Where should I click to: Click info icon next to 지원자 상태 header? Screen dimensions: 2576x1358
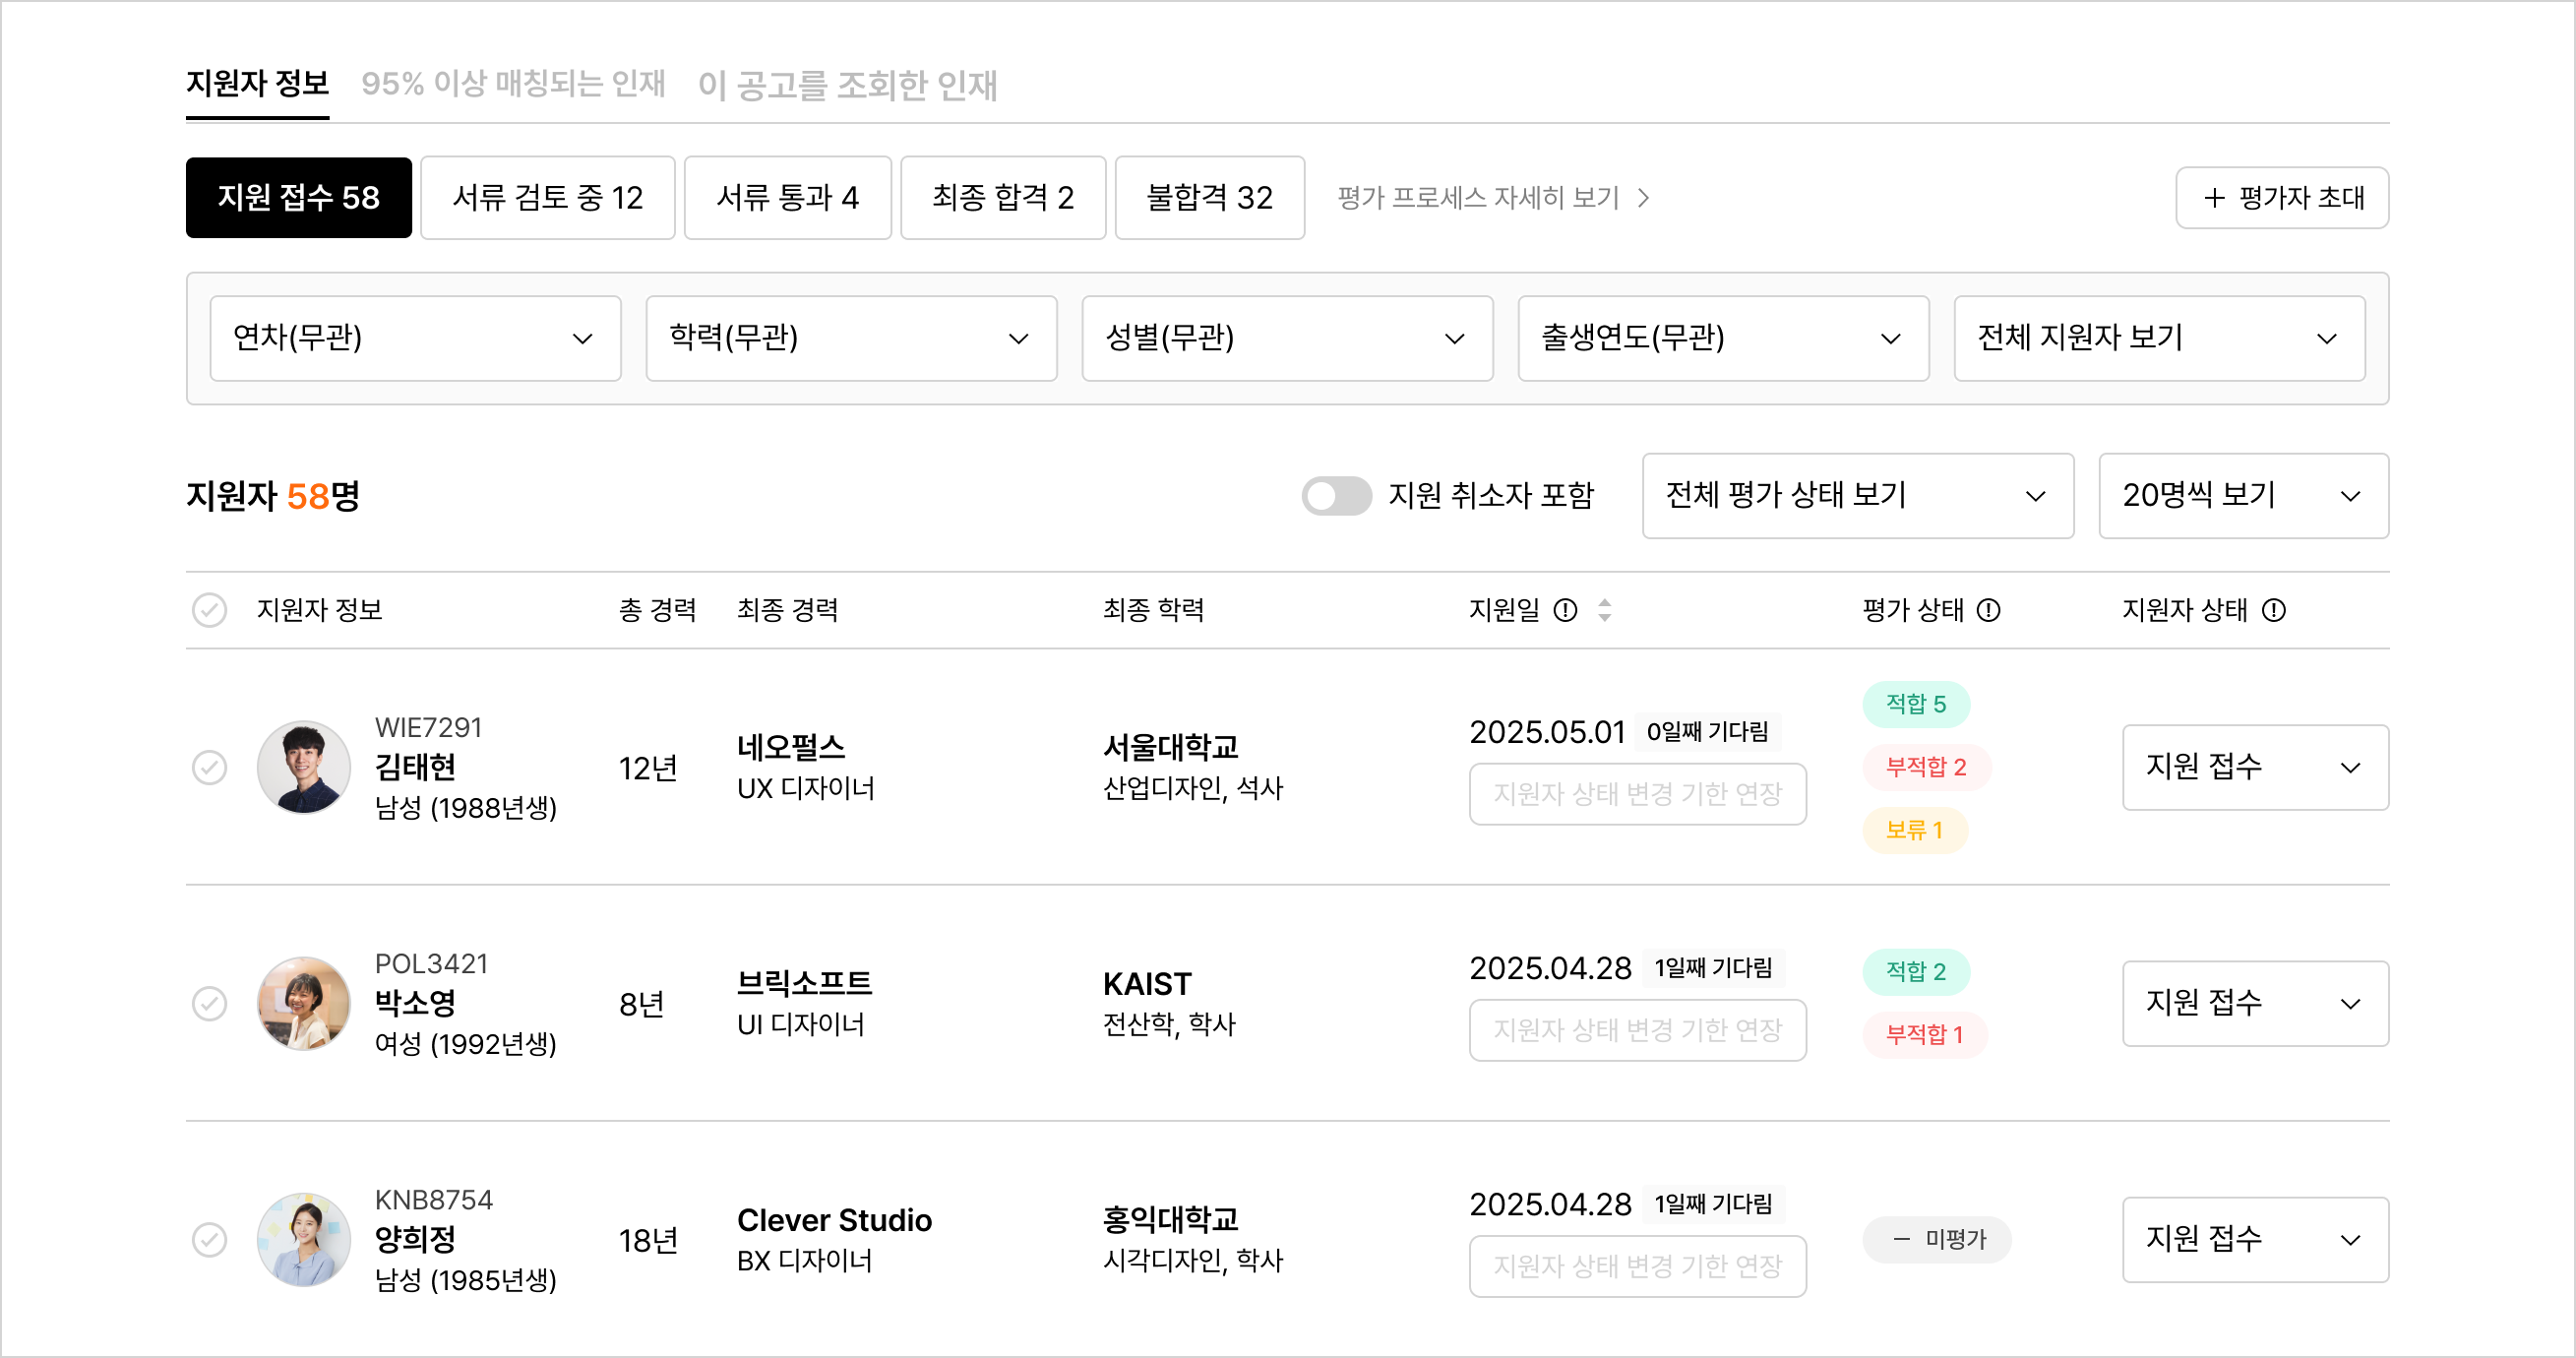coord(2274,610)
